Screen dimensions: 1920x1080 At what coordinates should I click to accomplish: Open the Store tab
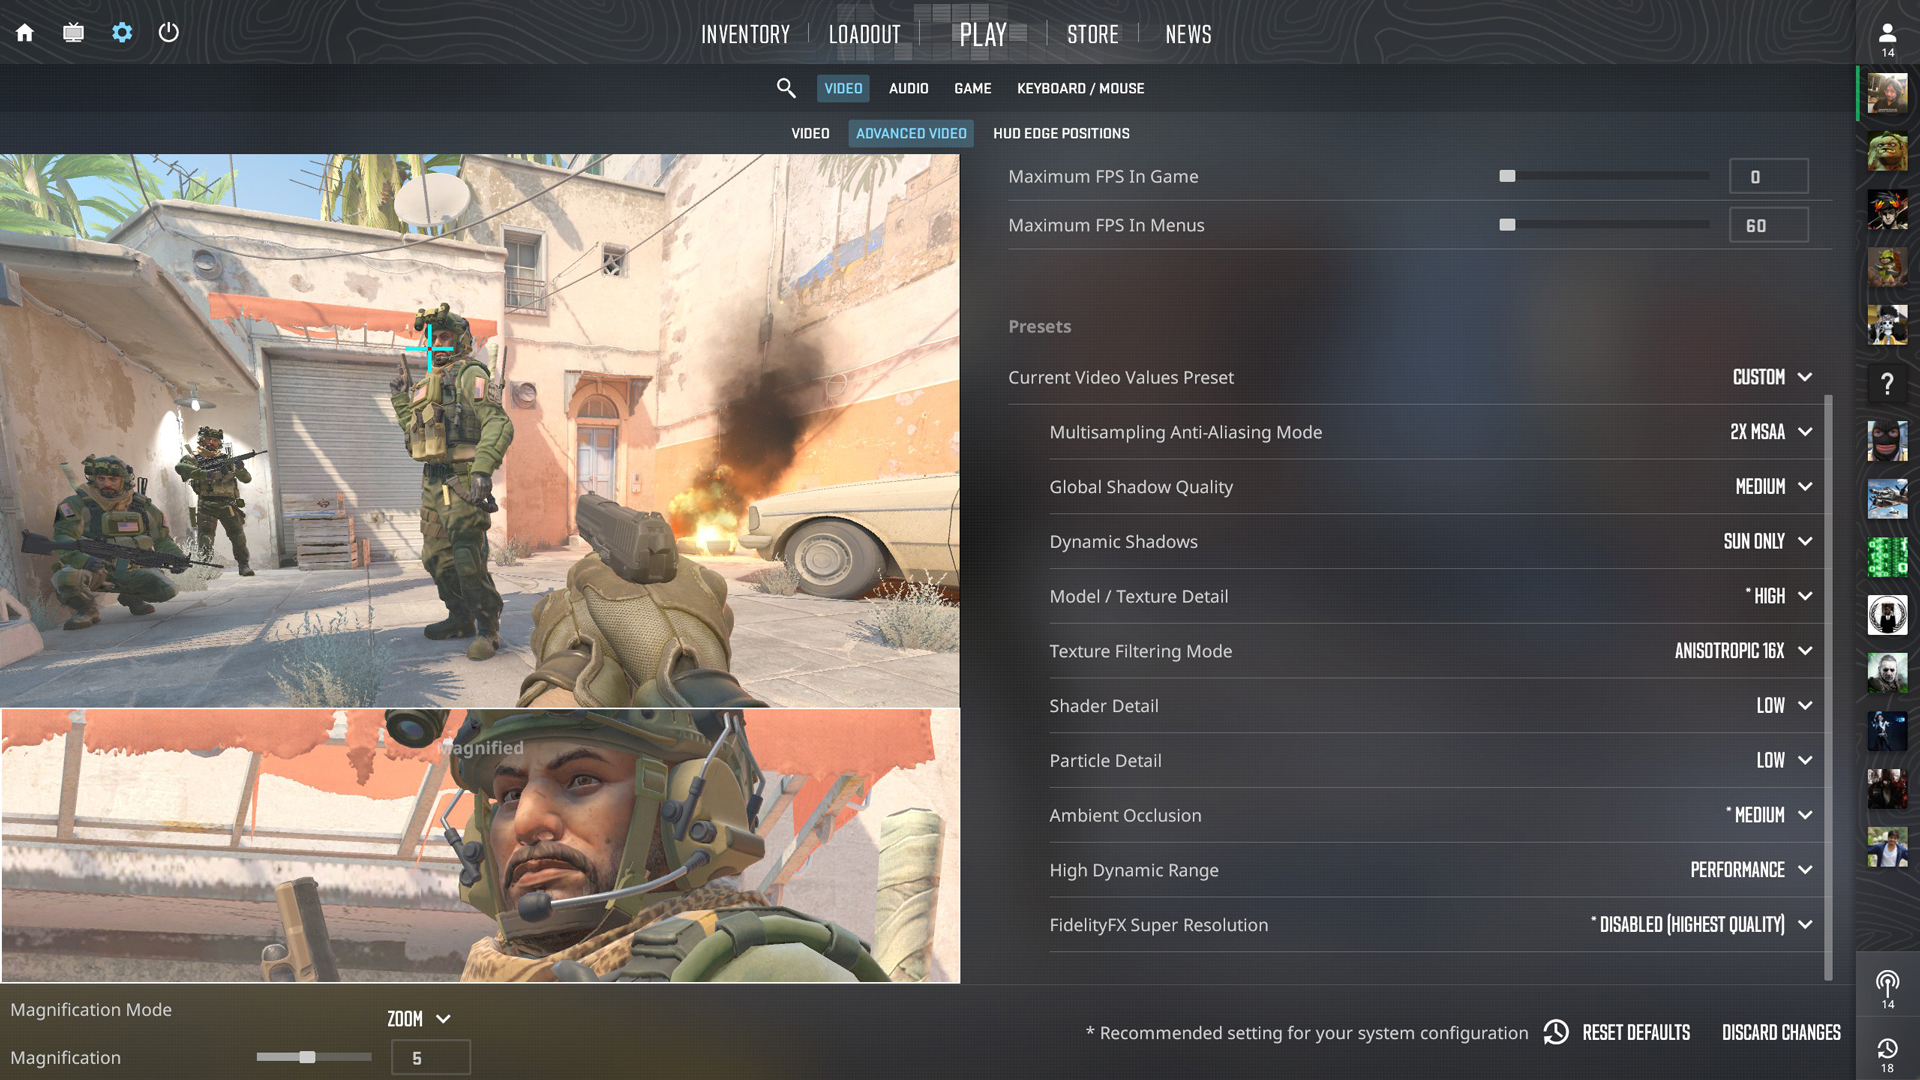tap(1092, 34)
